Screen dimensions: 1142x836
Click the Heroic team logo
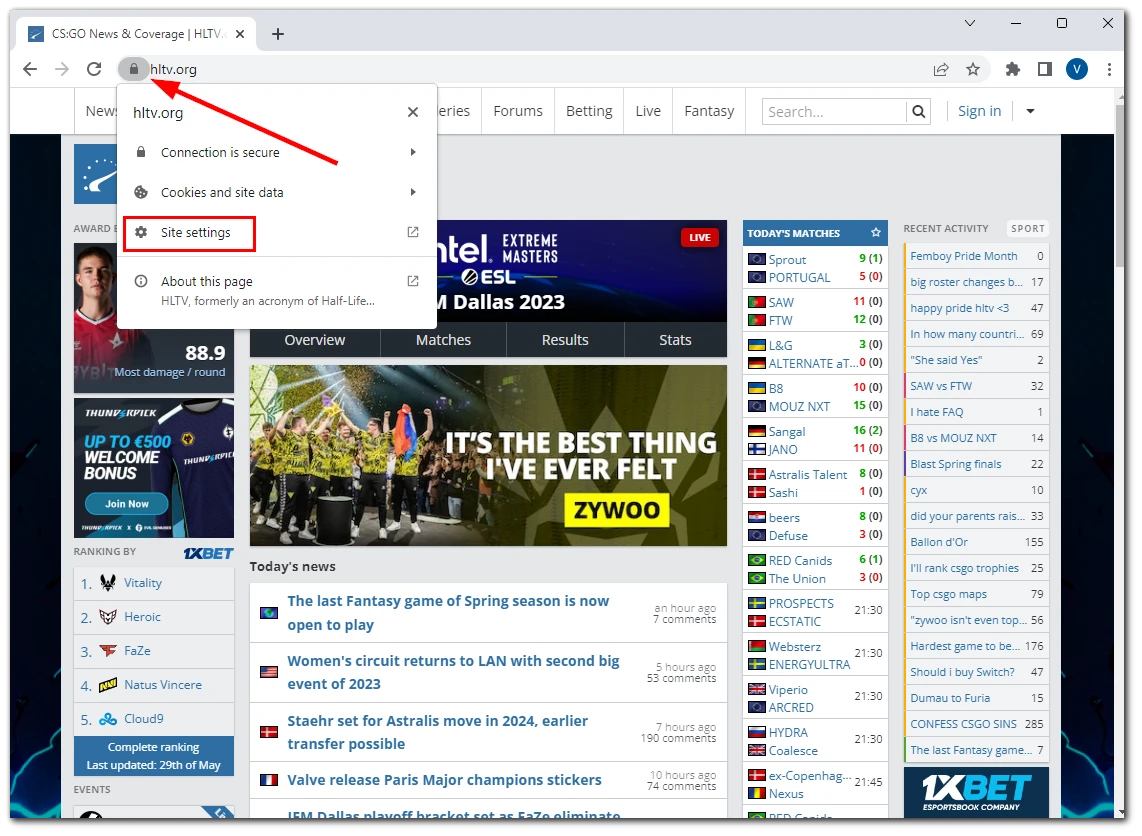point(108,617)
